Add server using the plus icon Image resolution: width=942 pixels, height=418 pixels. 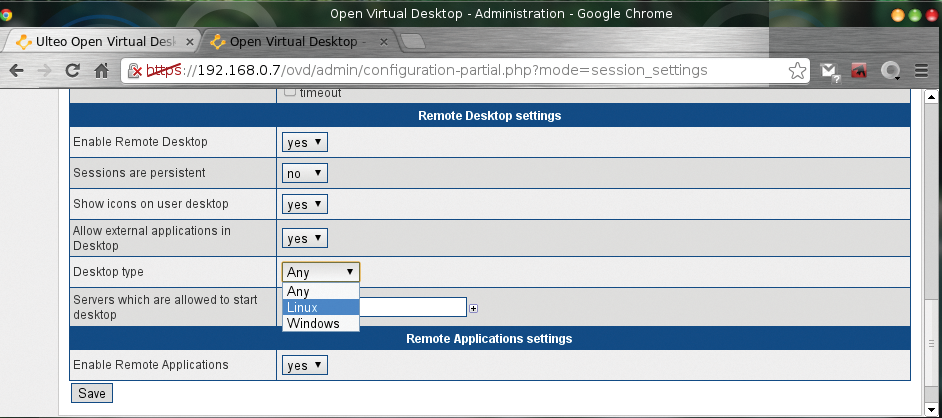click(474, 308)
